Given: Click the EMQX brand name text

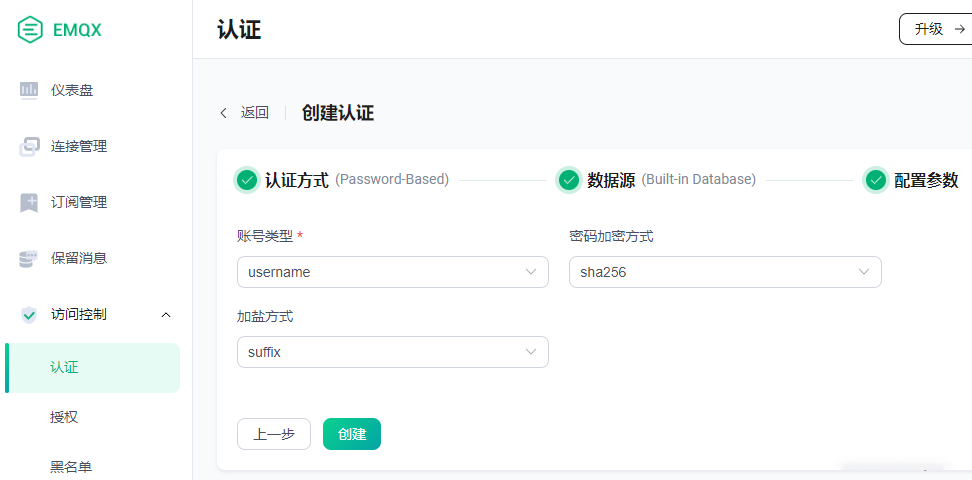Looking at the screenshot, I should [77, 29].
